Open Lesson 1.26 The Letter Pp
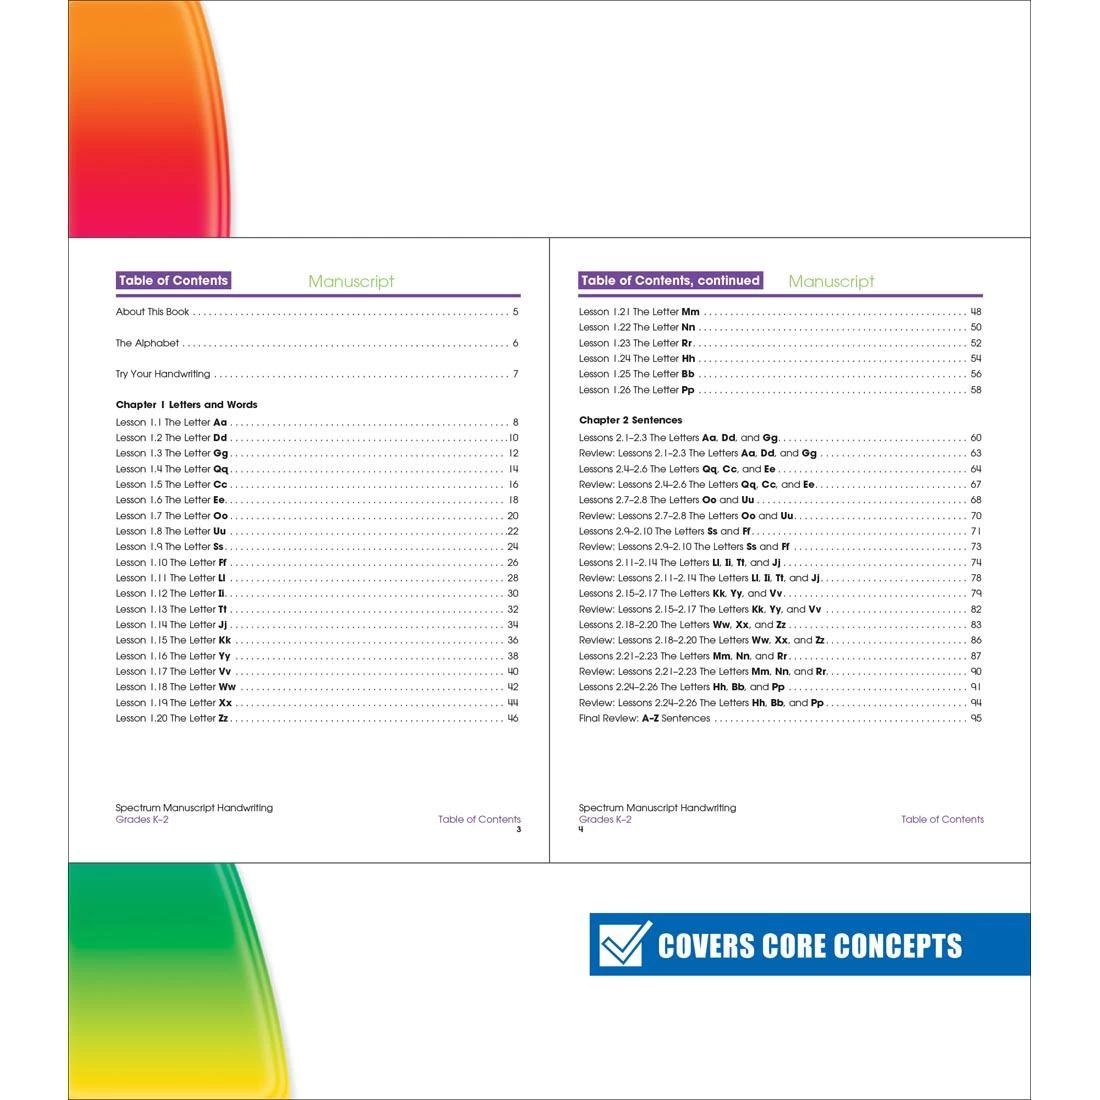This screenshot has width=1100, height=1100. coord(636,390)
